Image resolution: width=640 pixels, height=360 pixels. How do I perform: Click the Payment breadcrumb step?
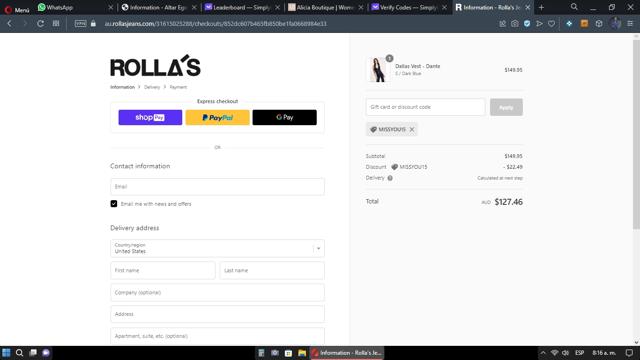point(178,87)
